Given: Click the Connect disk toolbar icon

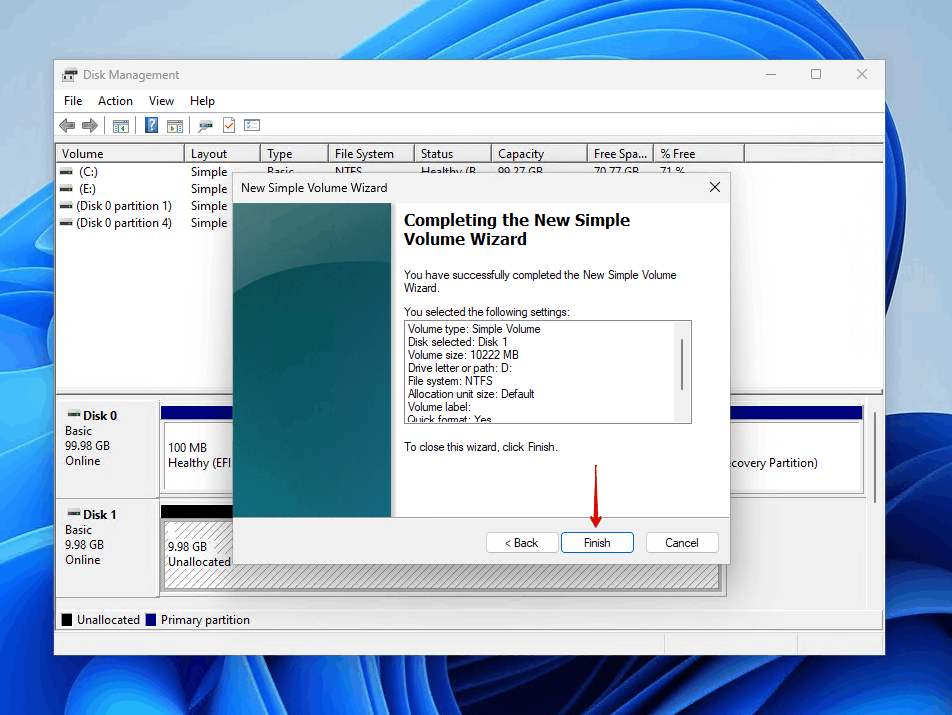Looking at the screenshot, I should [x=205, y=125].
